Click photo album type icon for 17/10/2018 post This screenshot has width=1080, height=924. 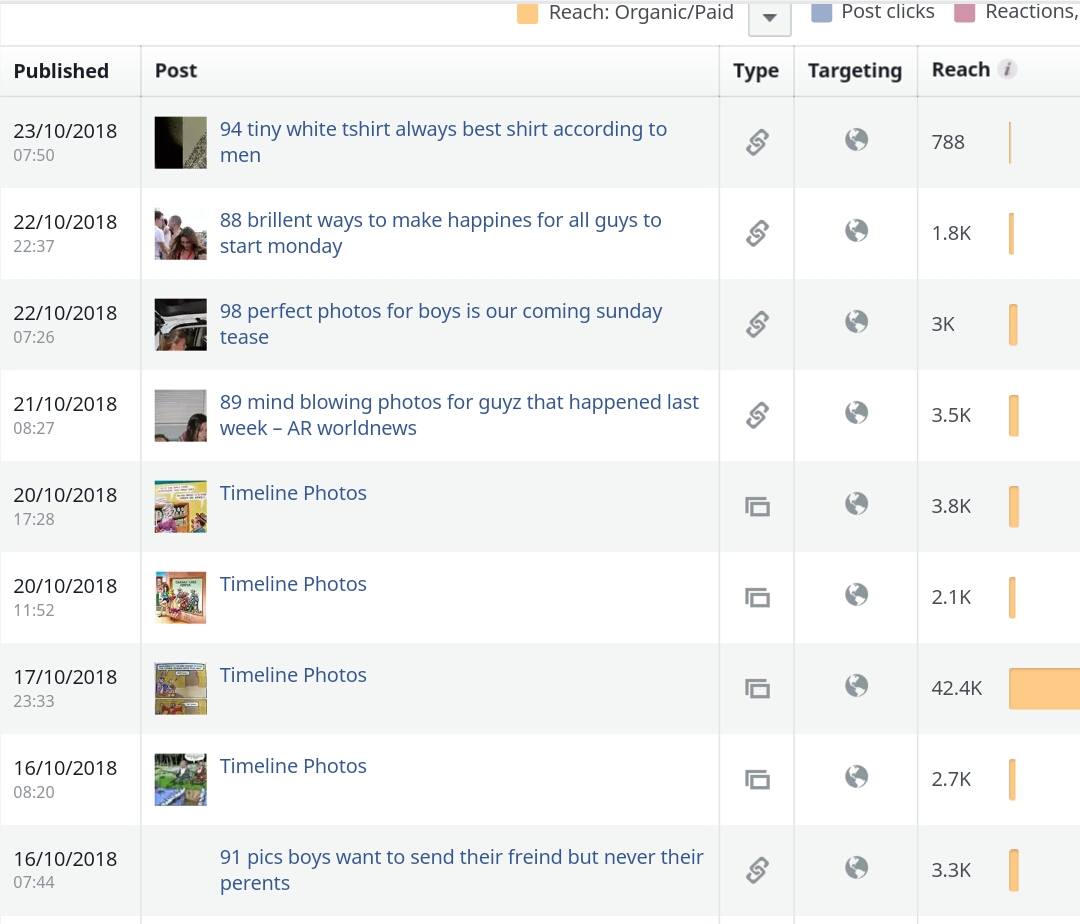[x=757, y=688]
